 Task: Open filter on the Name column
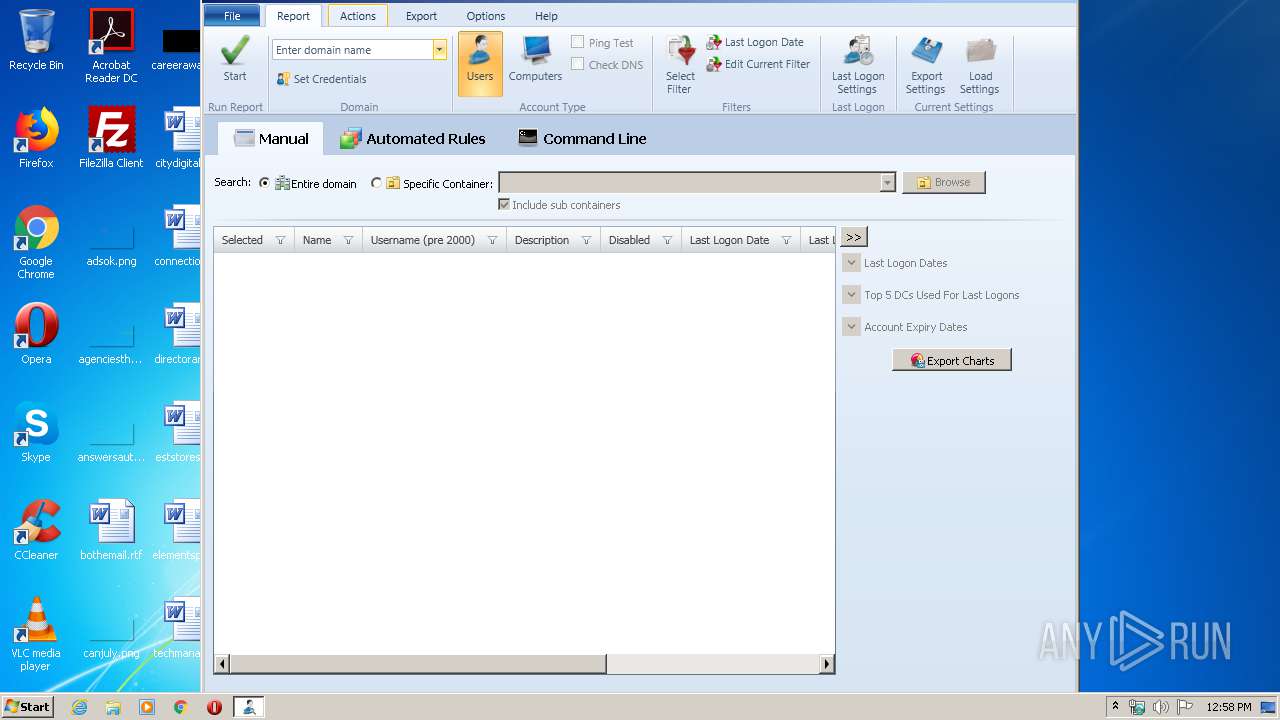[x=348, y=240]
